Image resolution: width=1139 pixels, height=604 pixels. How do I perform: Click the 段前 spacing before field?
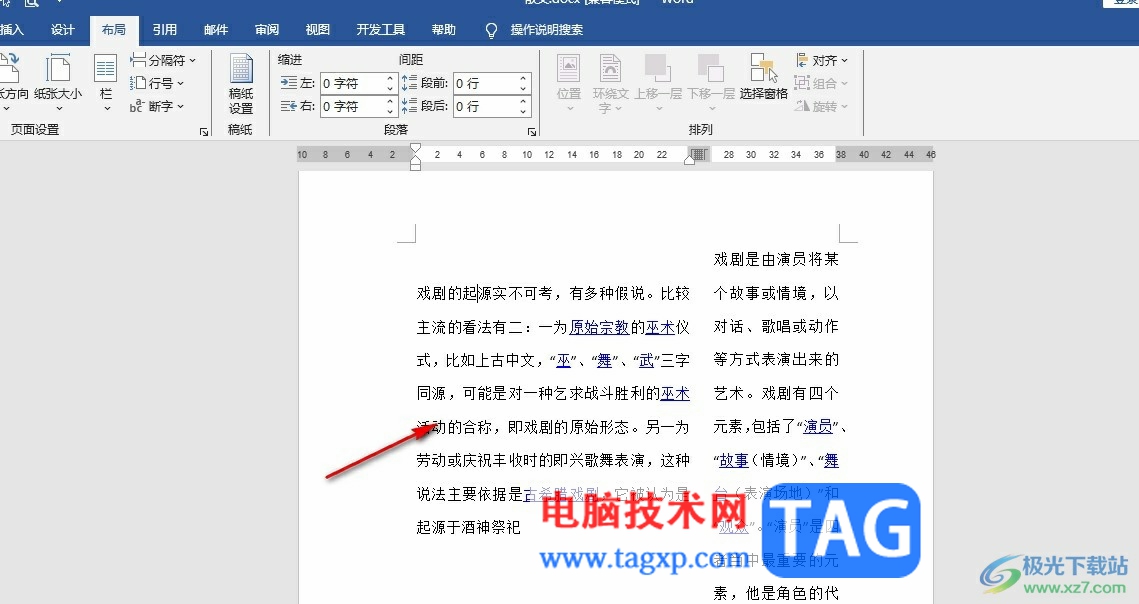(x=485, y=84)
